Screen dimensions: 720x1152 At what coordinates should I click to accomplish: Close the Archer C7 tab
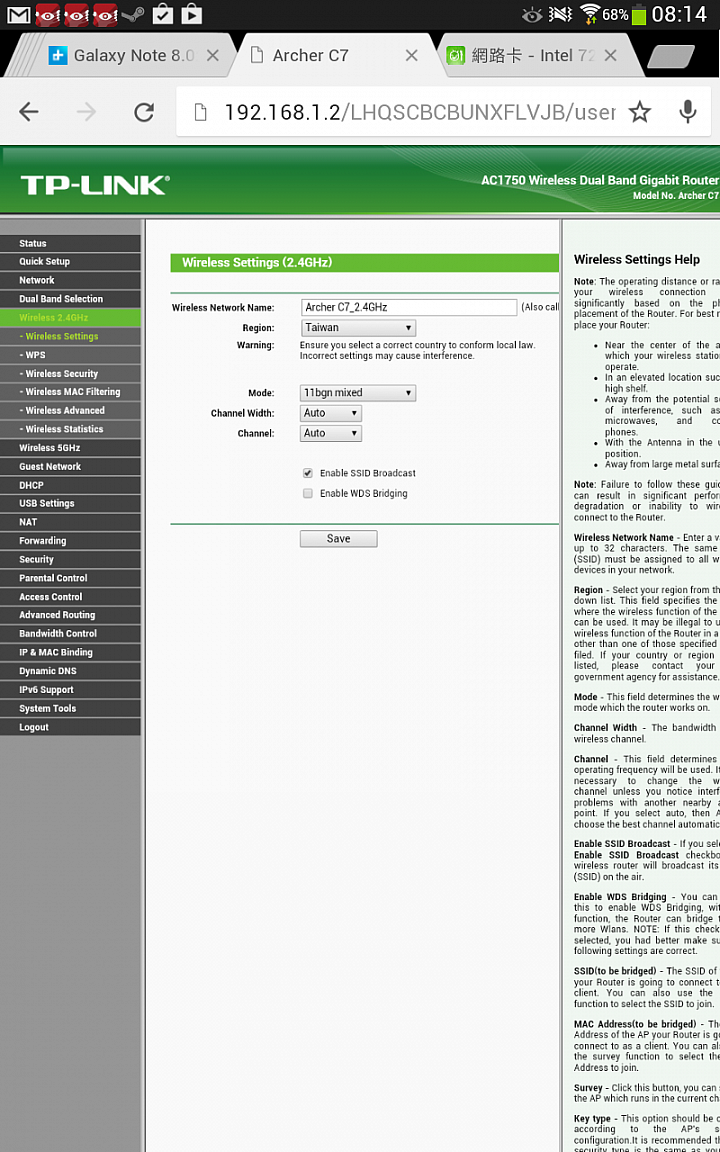pos(412,55)
